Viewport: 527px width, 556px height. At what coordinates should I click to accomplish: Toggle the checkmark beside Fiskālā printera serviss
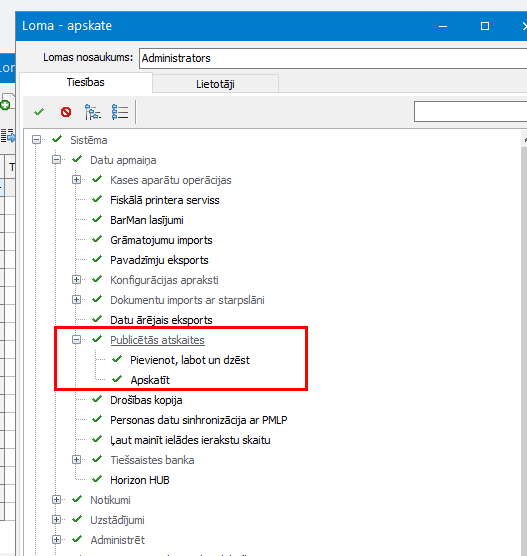[x=97, y=199]
